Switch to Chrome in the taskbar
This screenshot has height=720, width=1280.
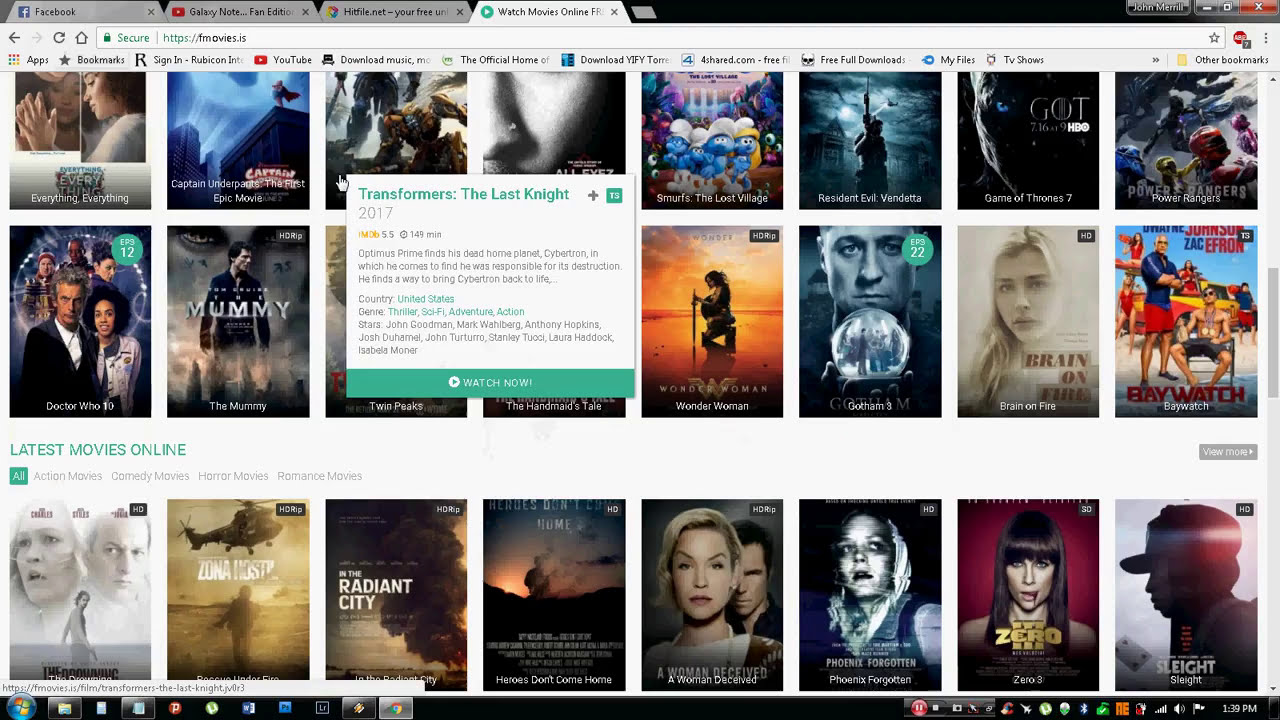point(396,708)
